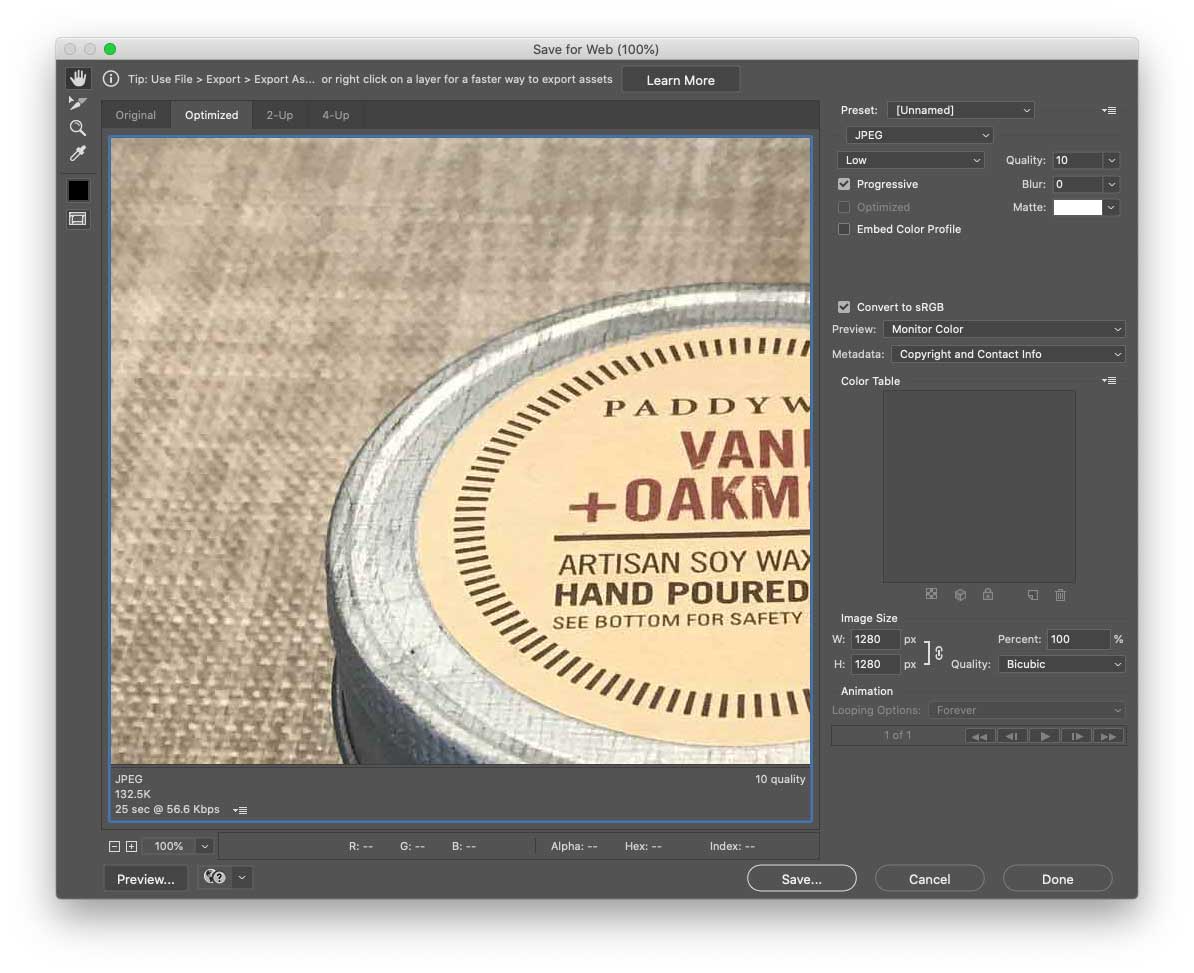Screen dimensions: 1194x973
Task: Click the black eyedropper color swatch
Action: click(78, 190)
